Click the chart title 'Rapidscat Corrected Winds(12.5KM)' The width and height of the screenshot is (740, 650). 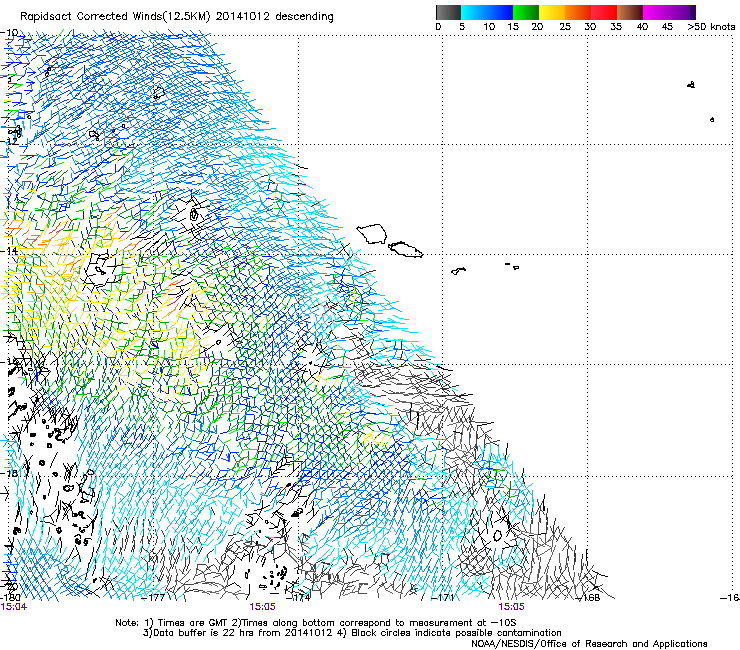[115, 17]
